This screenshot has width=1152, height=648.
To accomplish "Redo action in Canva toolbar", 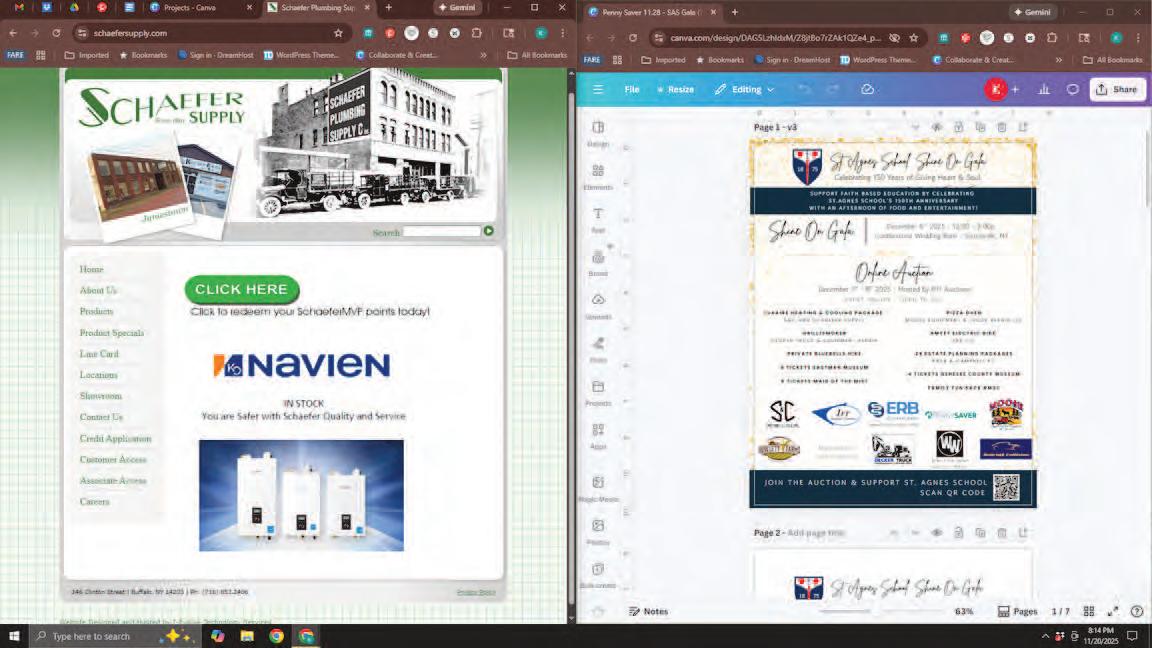I will coord(832,89).
